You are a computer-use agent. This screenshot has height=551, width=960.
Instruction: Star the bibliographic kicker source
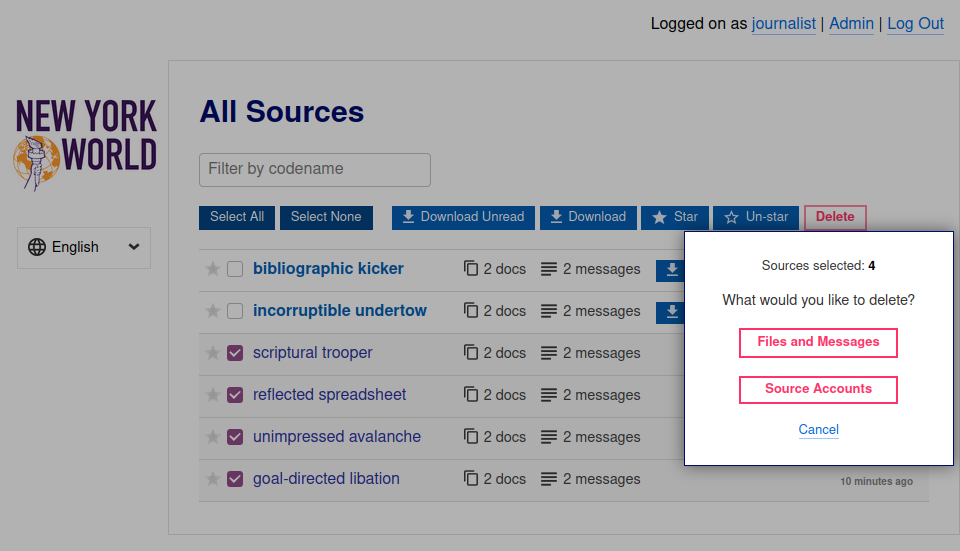click(x=212, y=269)
